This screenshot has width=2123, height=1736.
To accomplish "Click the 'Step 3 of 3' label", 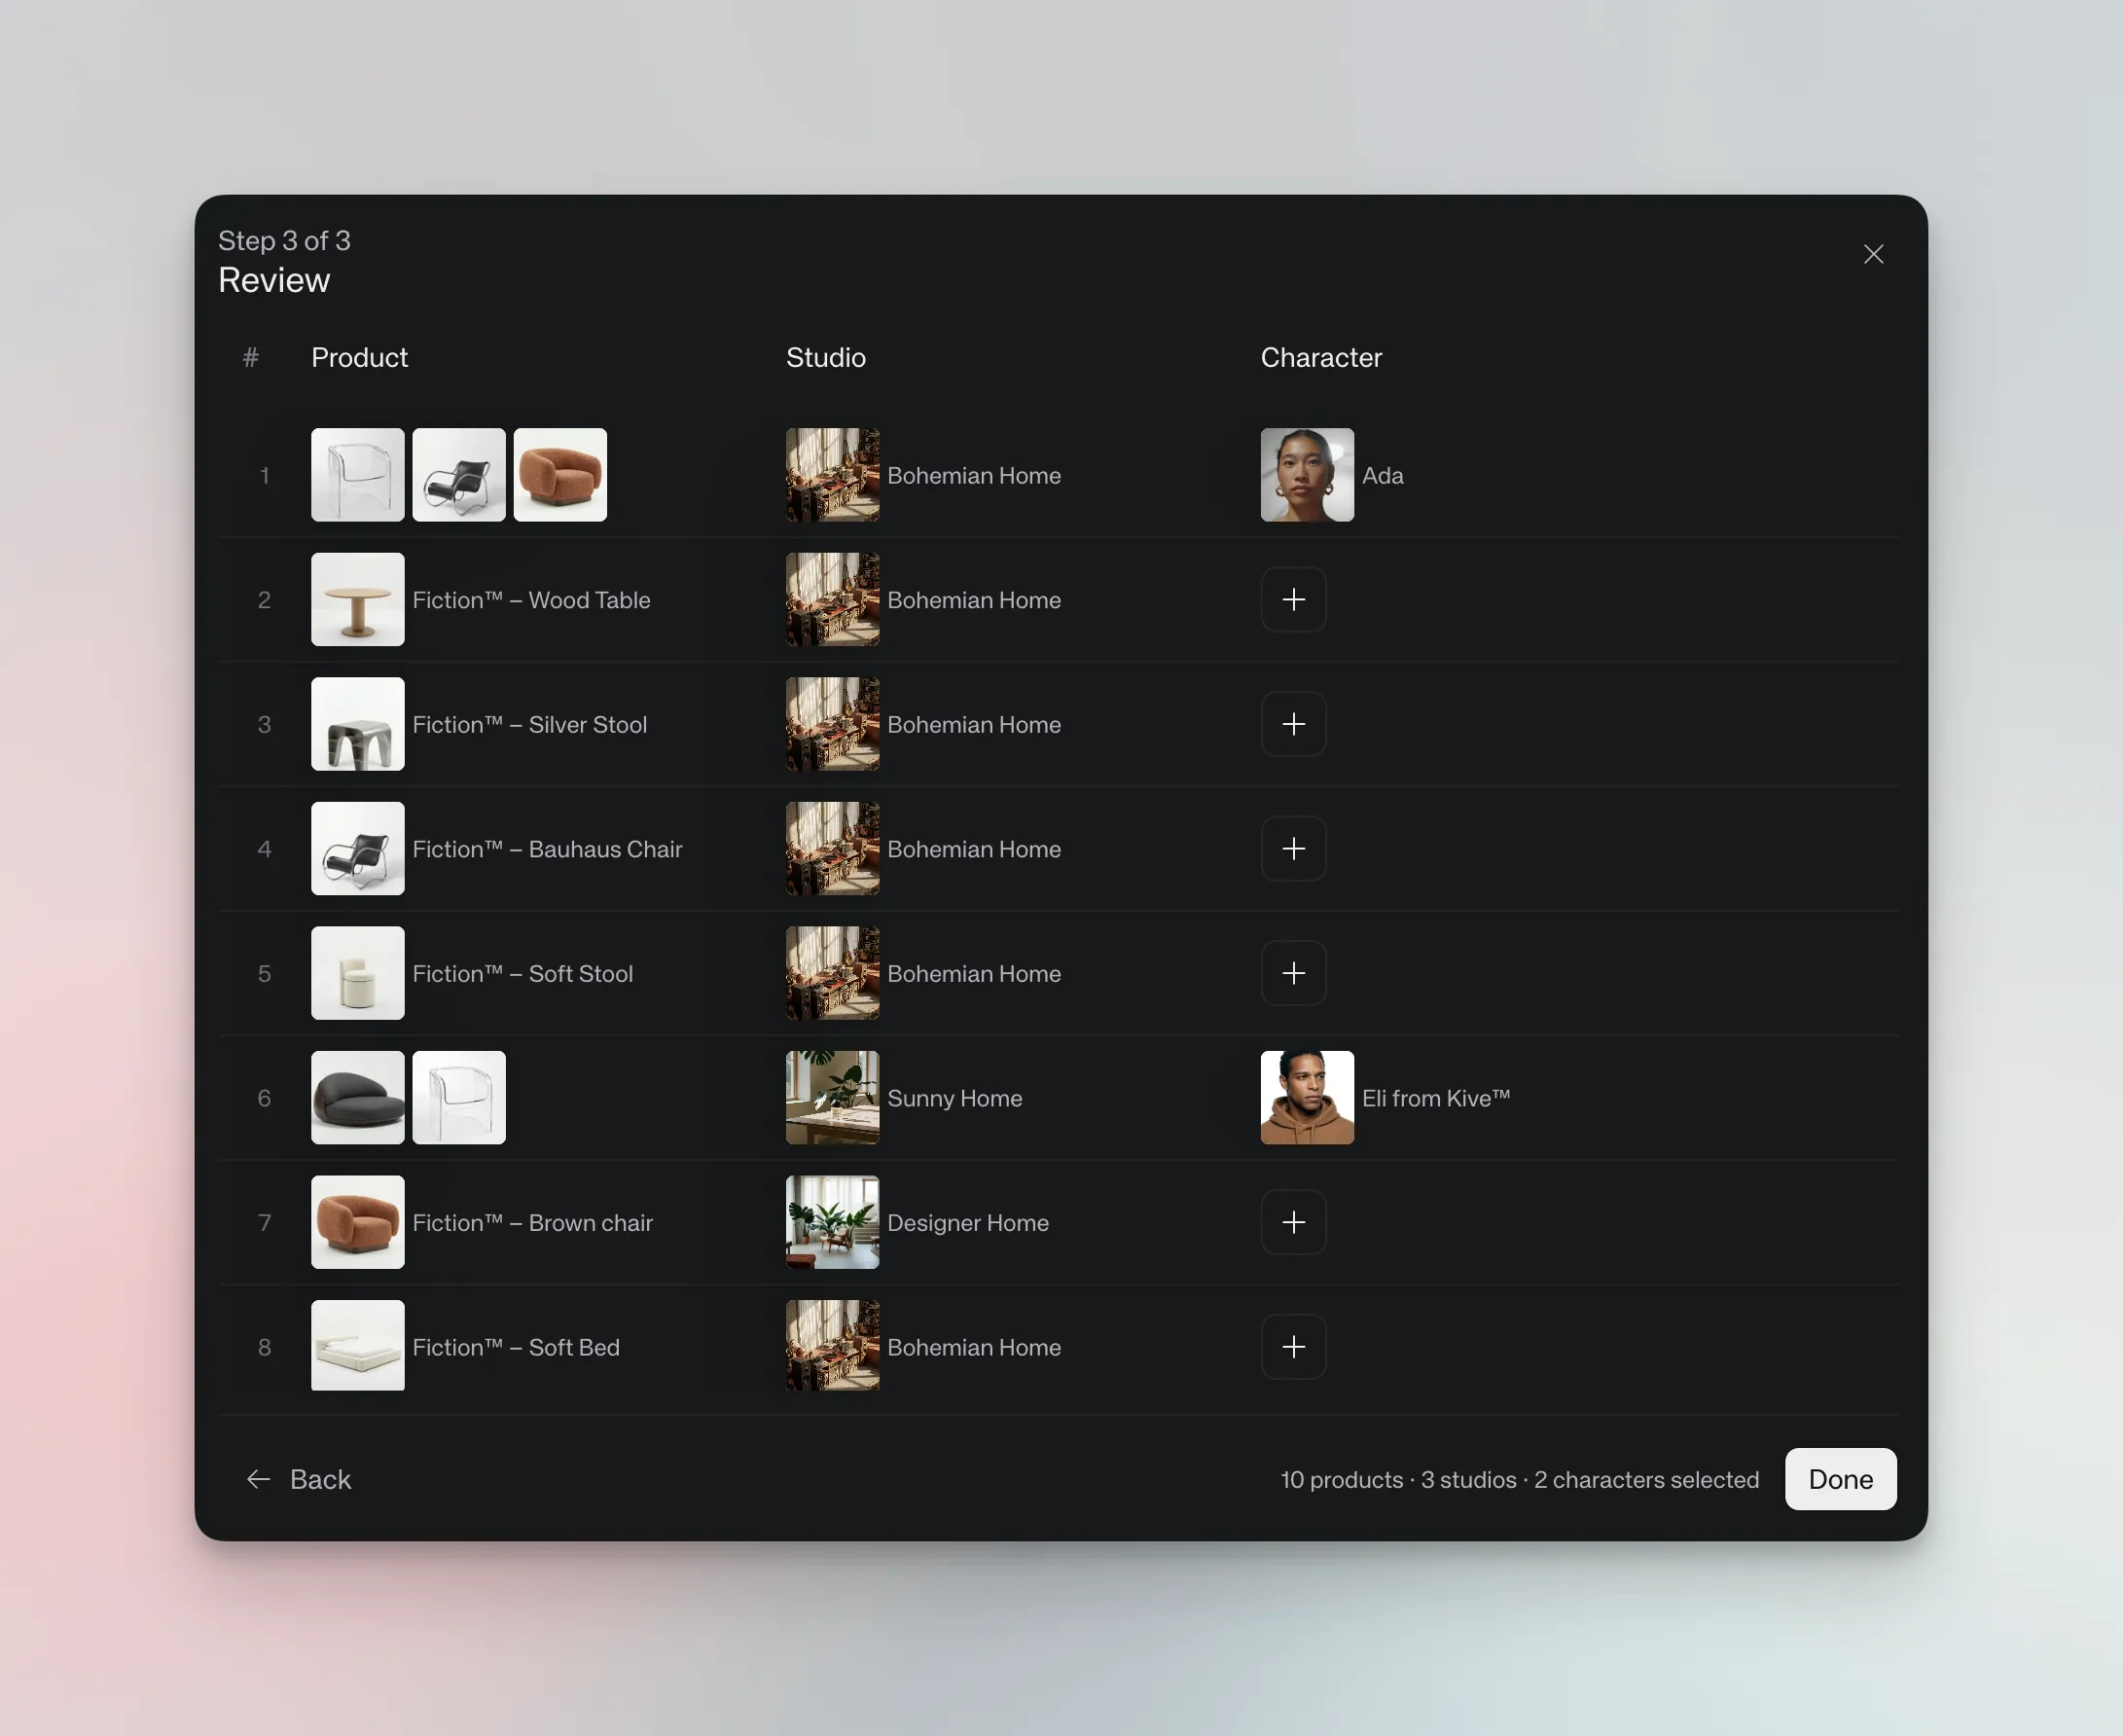I will (284, 240).
